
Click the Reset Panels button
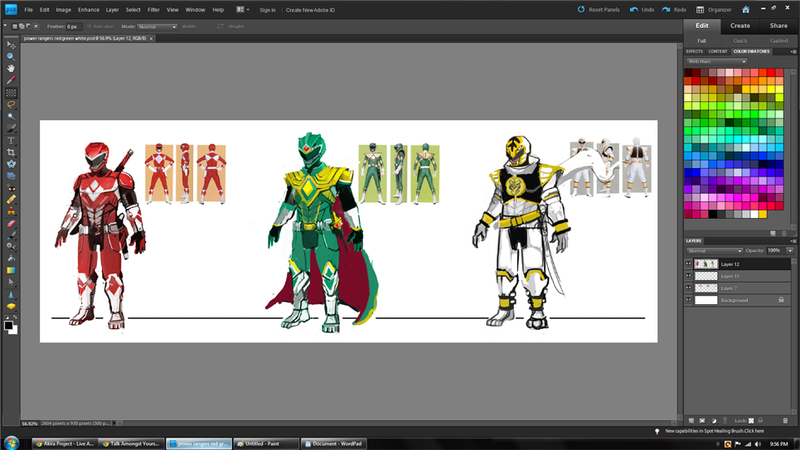click(x=598, y=10)
